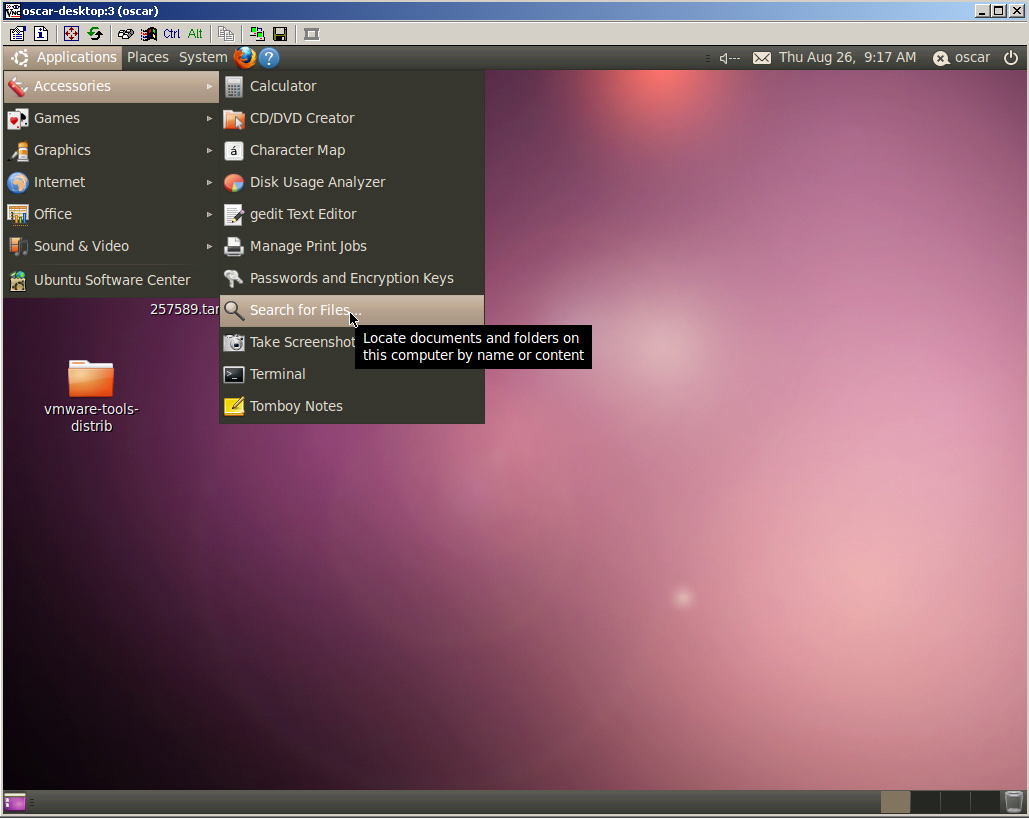
Task: Switch to the second workspace
Action: click(x=925, y=802)
